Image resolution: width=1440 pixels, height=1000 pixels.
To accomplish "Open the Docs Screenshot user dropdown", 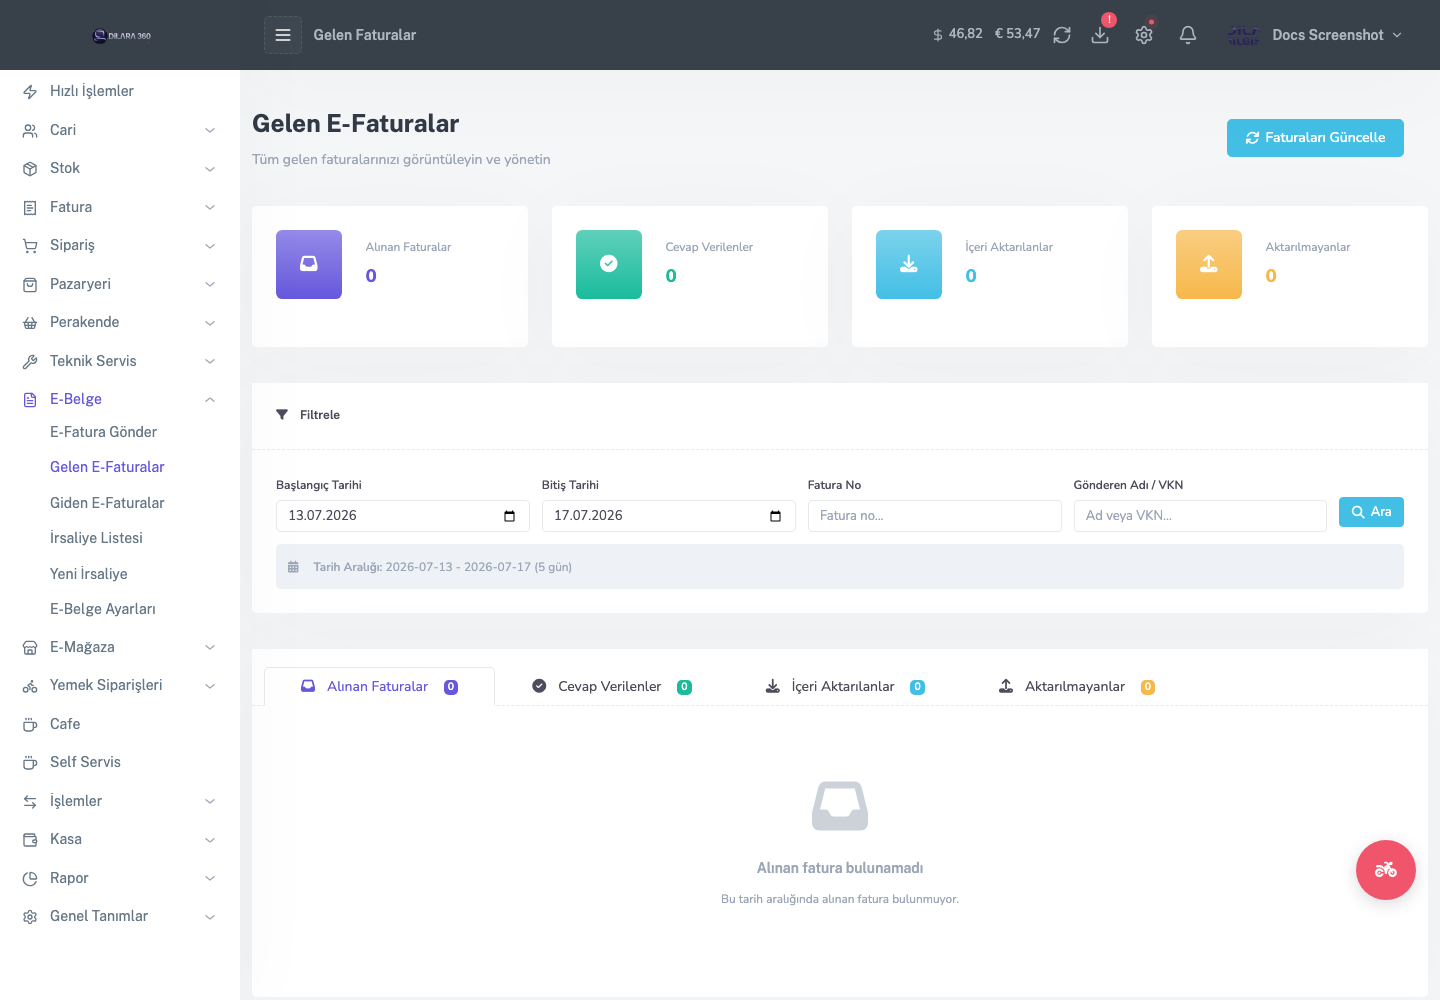I will point(1315,35).
